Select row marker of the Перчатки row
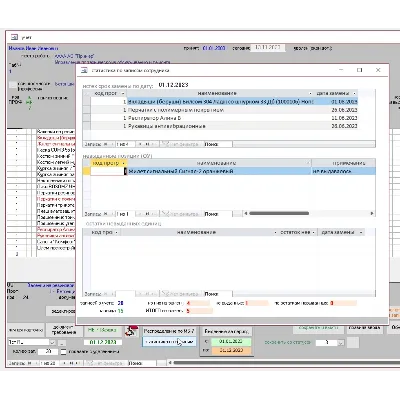Viewport: 400px width, 400px height. click(x=86, y=110)
